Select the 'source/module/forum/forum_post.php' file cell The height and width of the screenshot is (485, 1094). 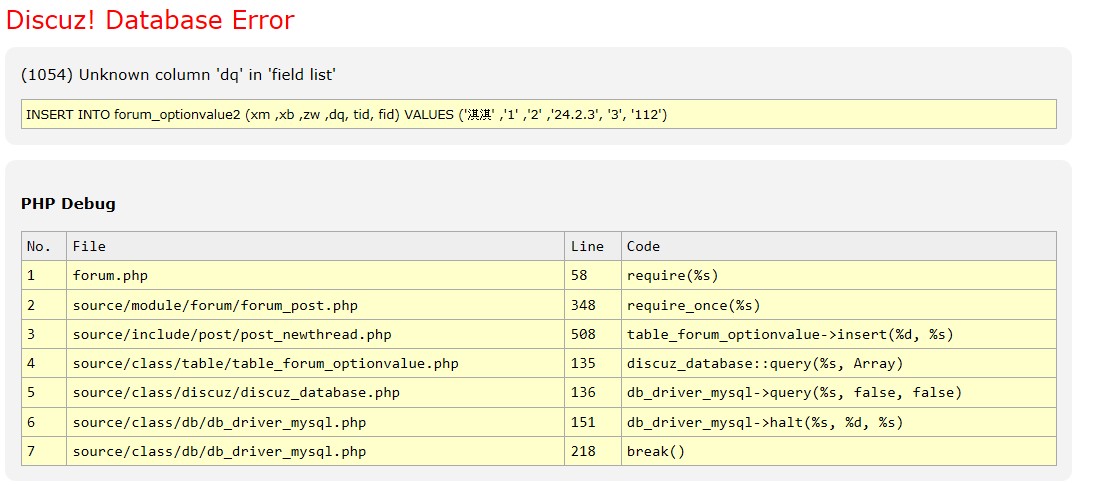315,305
